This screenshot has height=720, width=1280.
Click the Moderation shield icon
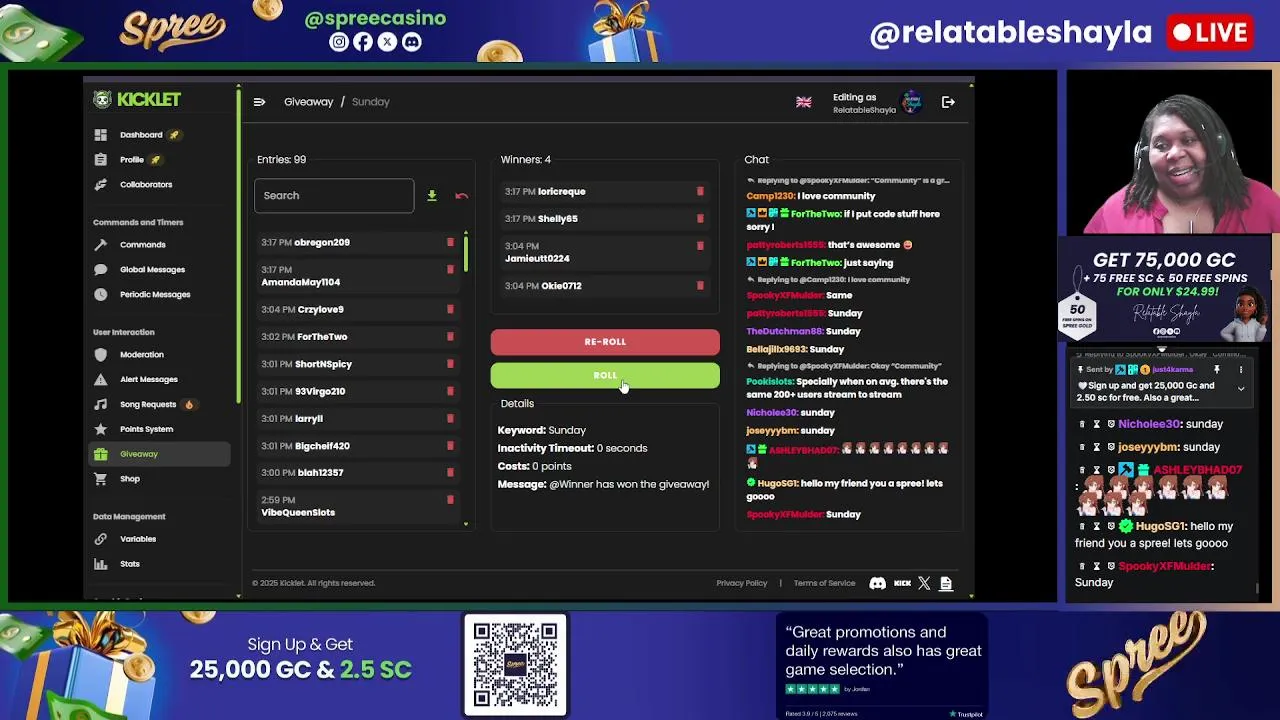point(100,355)
